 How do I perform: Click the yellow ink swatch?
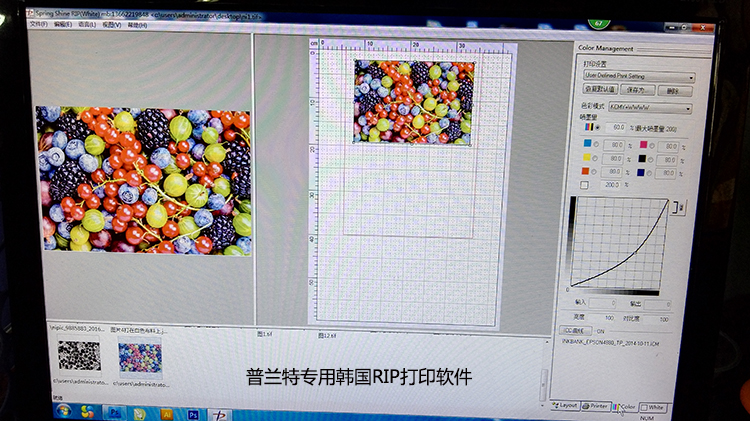coord(586,157)
